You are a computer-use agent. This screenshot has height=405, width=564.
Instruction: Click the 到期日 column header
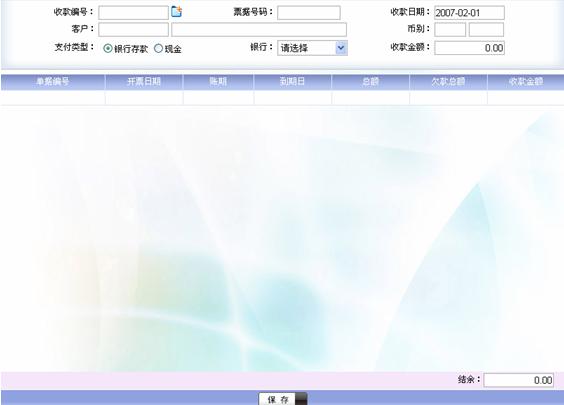[292, 82]
